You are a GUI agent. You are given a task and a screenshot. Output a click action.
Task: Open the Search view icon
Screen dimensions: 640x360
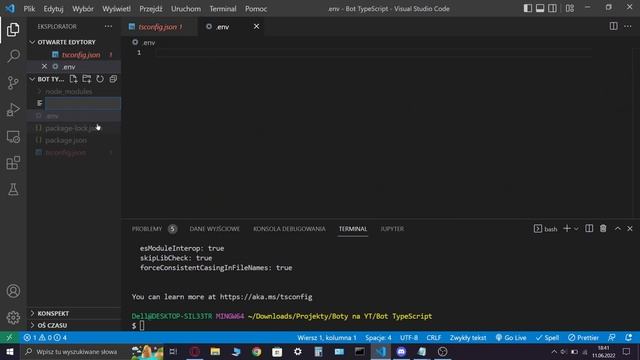[13, 56]
